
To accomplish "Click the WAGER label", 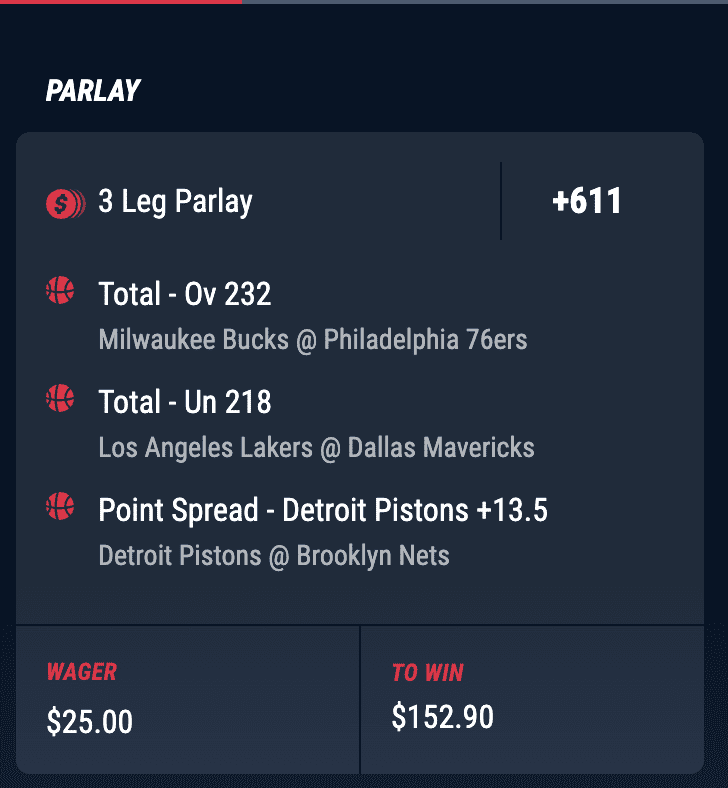I will (x=81, y=672).
